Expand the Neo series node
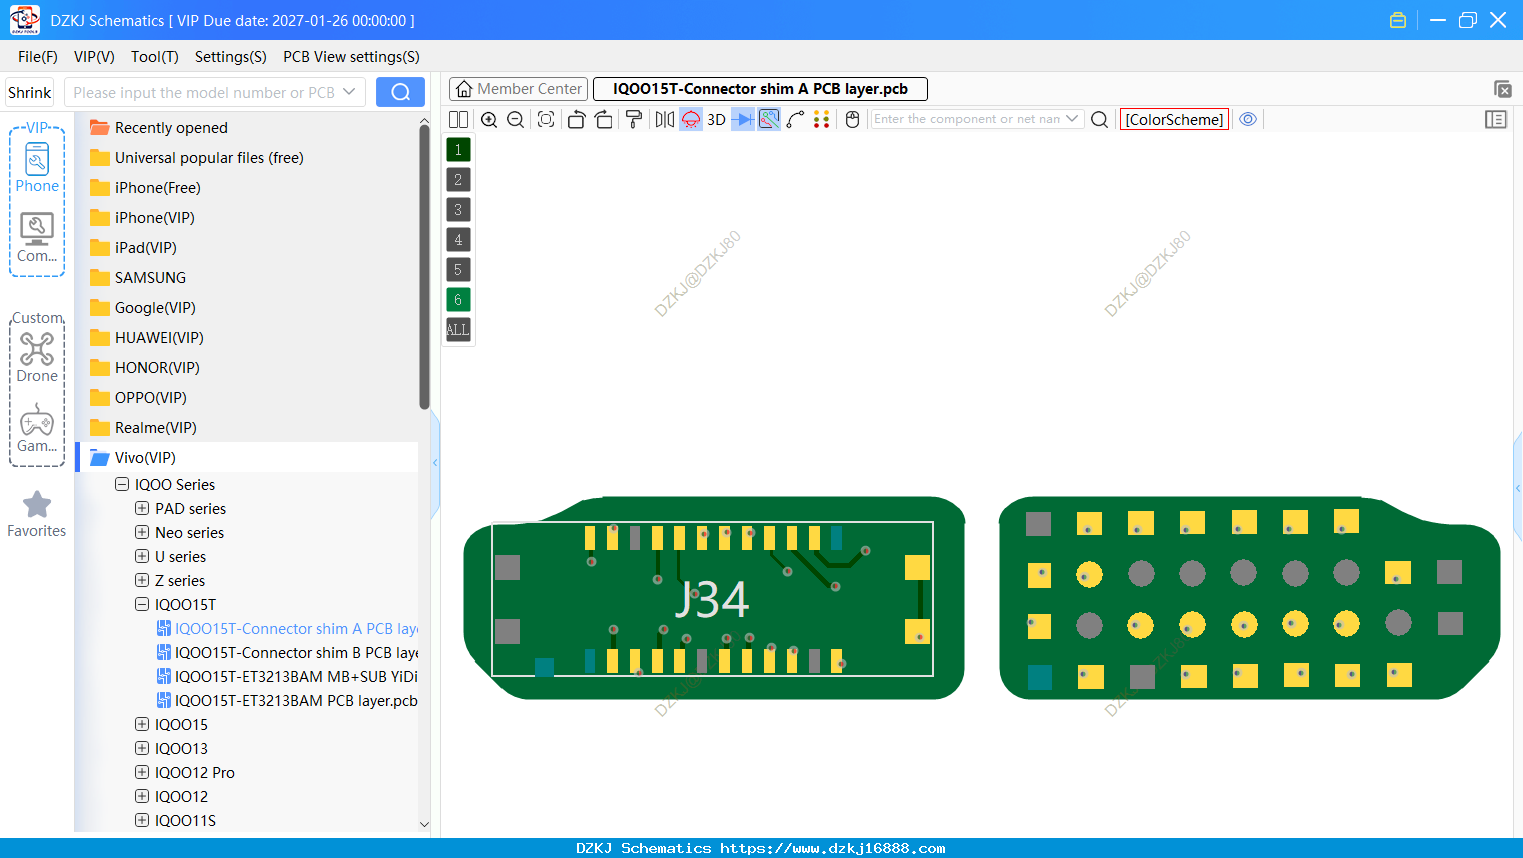The width and height of the screenshot is (1523, 858). click(142, 532)
